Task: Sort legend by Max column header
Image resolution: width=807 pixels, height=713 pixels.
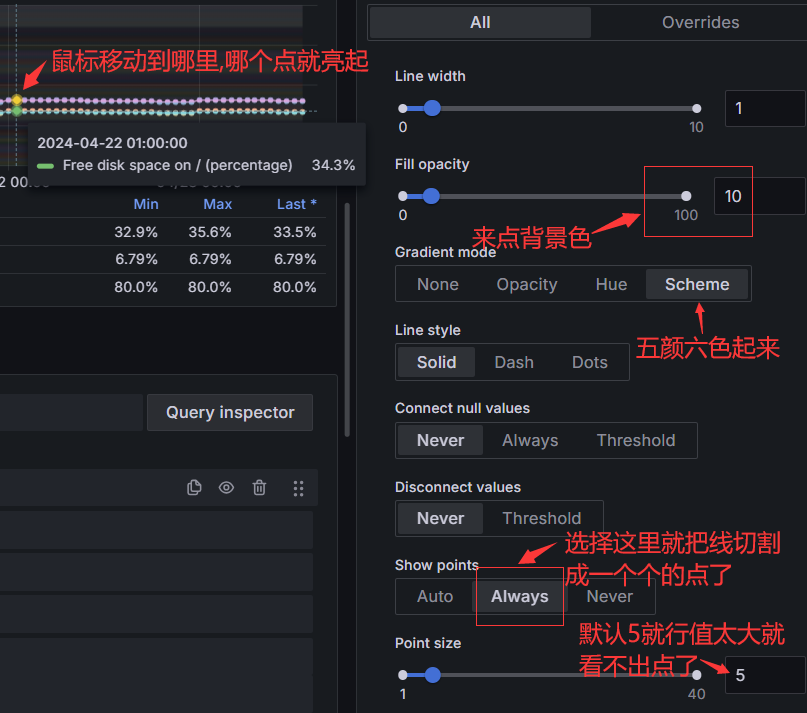Action: [217, 204]
